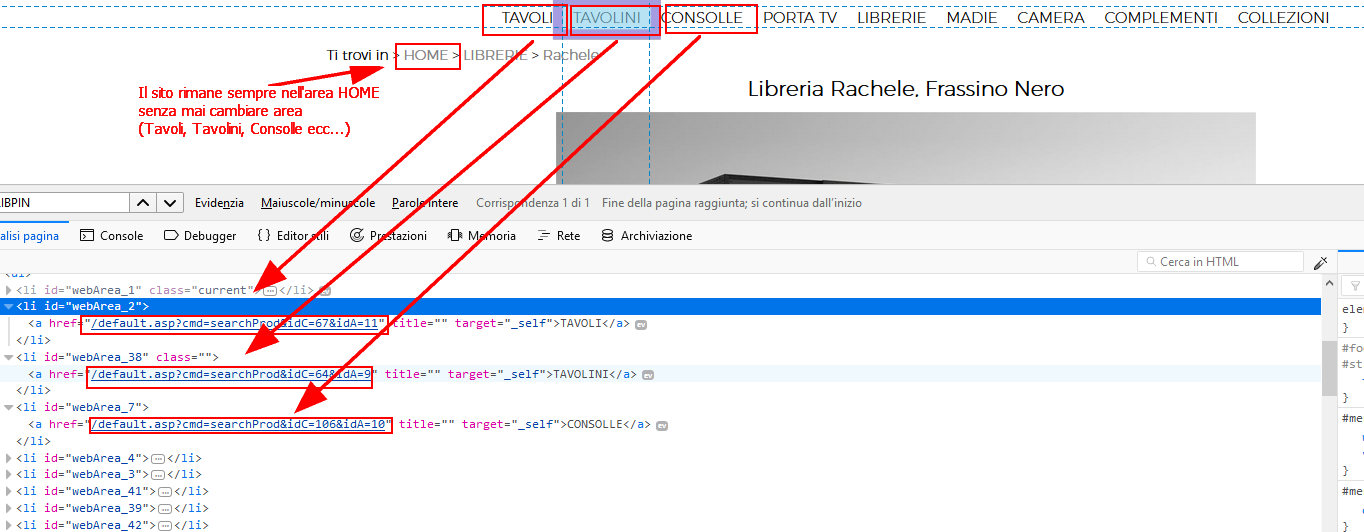Expand the ellipsis badge in webArea_42 row
This screenshot has height=532, width=1364.
click(164, 525)
